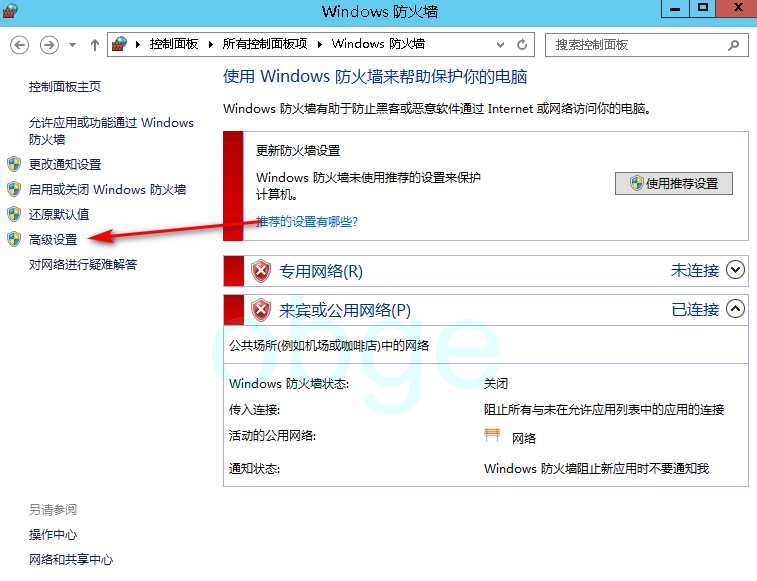This screenshot has height=581, width=757.
Task: Open 高级设置 link
Action: [x=53, y=239]
